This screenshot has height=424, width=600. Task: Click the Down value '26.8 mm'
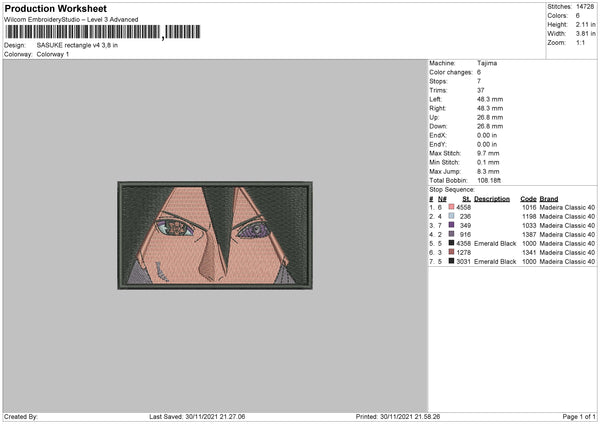pos(490,126)
